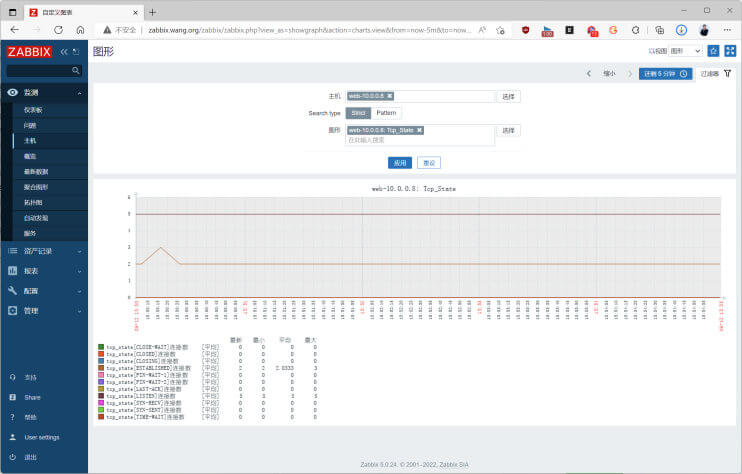Click the CLOSE-WAIT legend color swatch
Viewport: 742px width, 474px height.
101,347
